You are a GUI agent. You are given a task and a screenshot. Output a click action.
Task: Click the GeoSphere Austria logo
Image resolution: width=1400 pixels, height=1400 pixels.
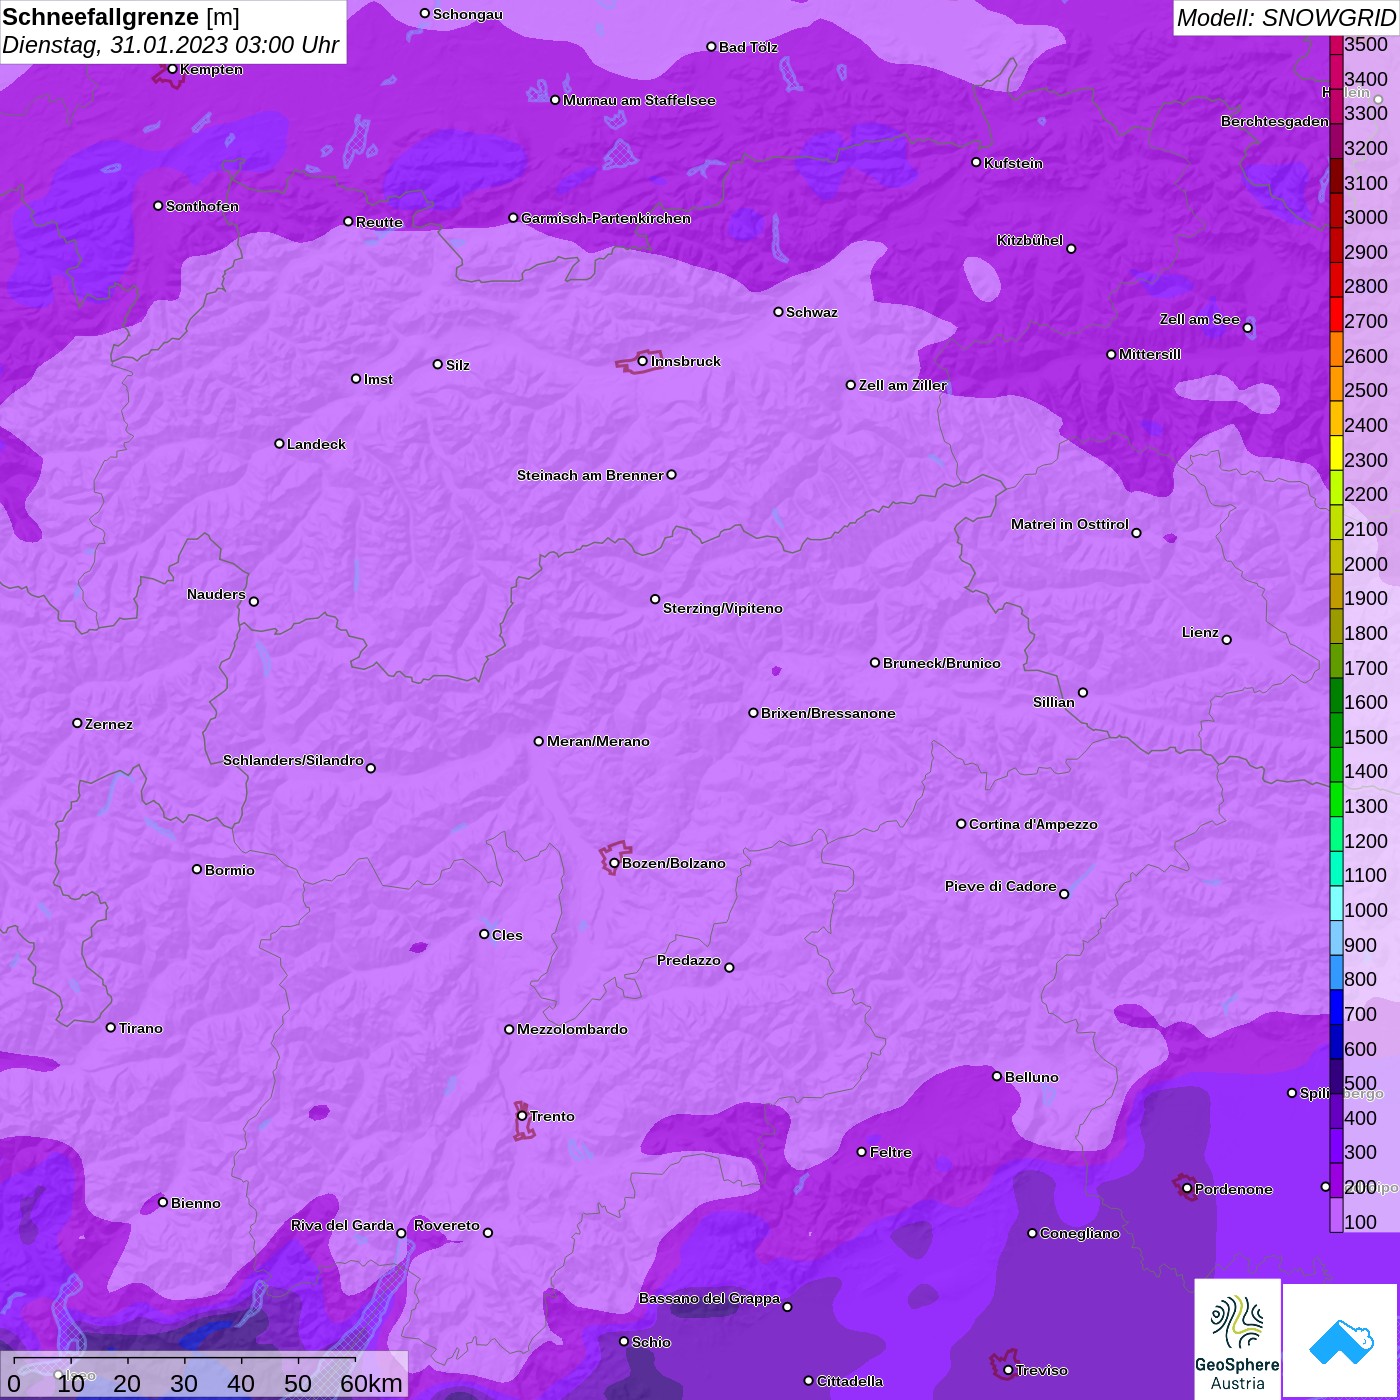click(x=1237, y=1338)
